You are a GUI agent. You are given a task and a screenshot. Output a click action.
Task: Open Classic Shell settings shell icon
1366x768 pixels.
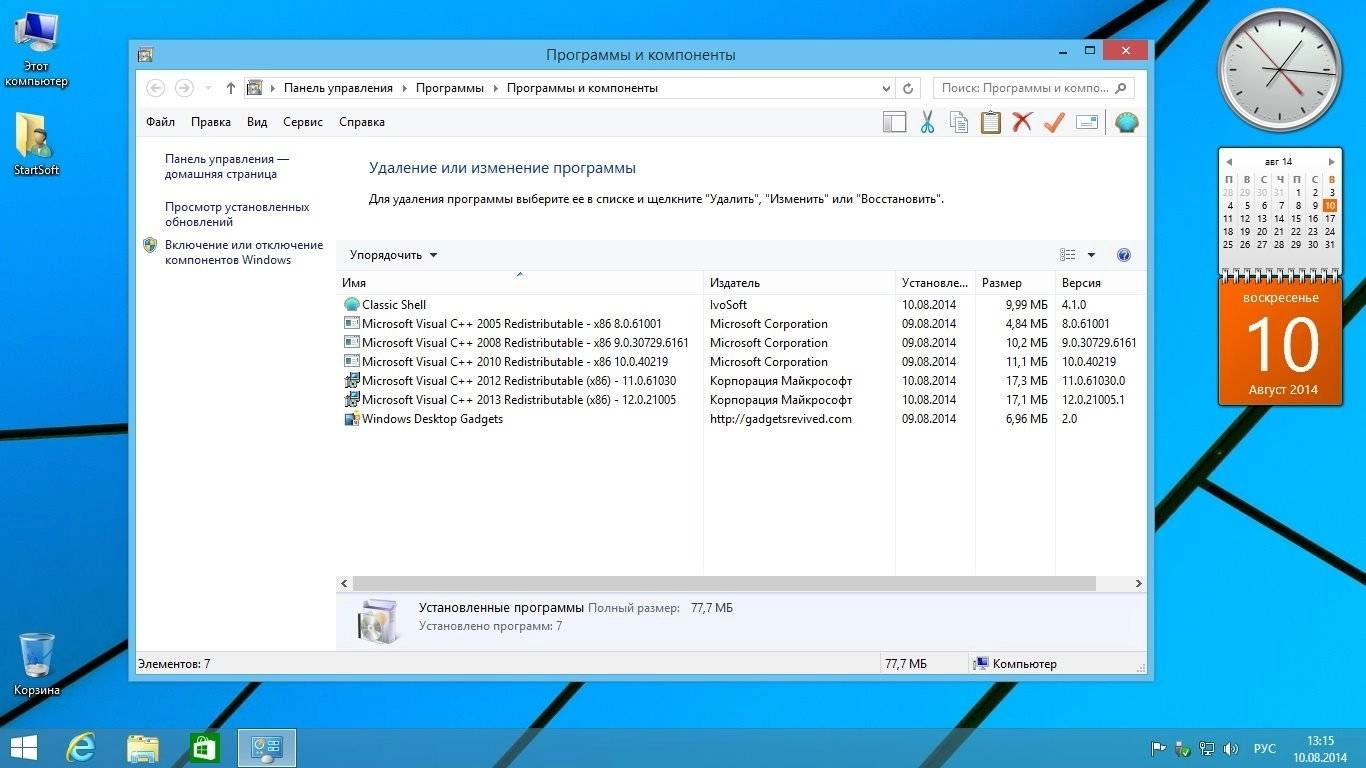coord(1127,122)
